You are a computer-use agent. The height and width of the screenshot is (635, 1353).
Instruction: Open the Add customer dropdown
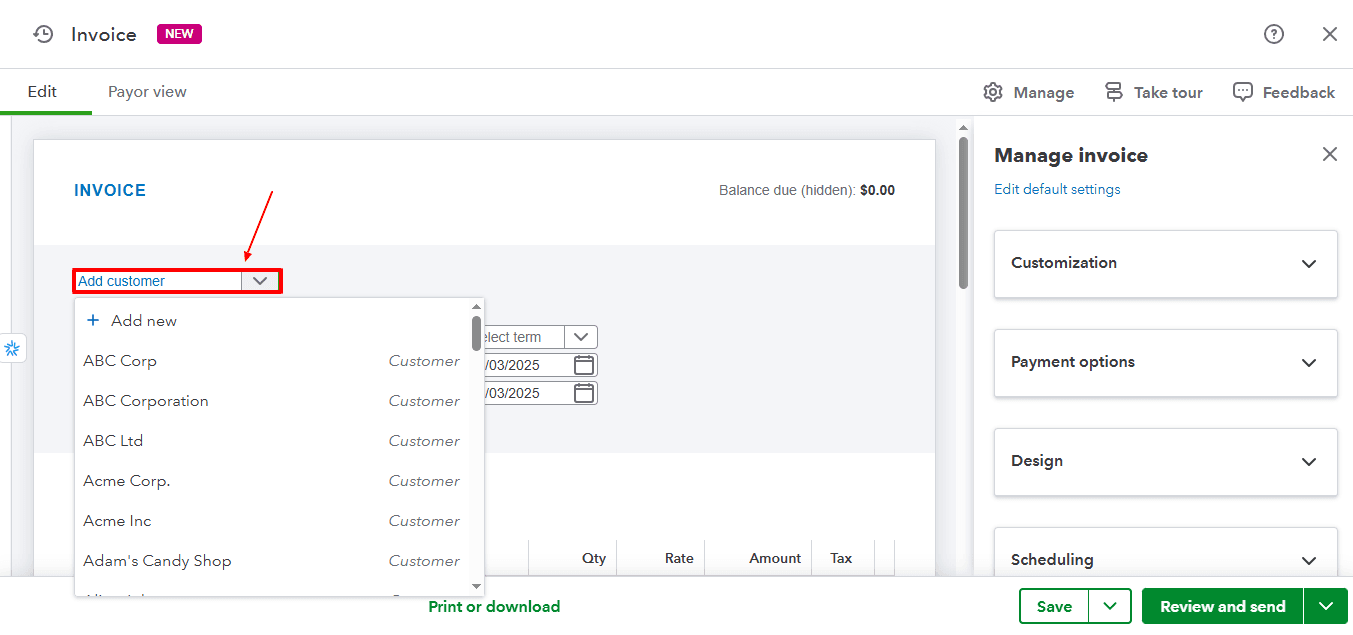260,281
